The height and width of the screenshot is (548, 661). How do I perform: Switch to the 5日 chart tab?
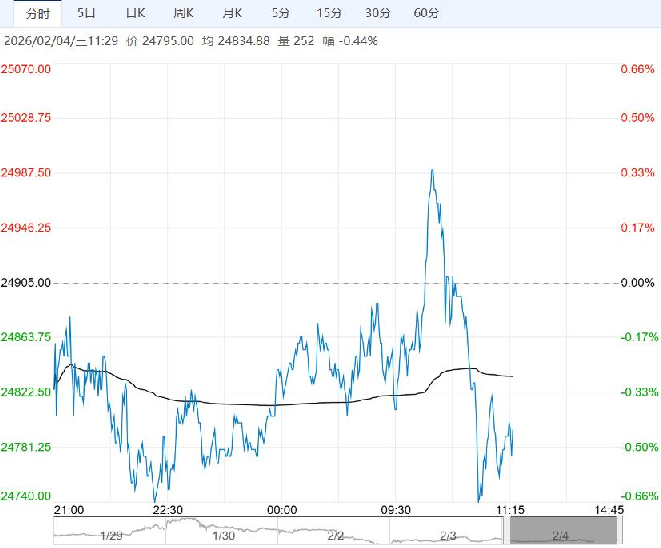coord(87,14)
